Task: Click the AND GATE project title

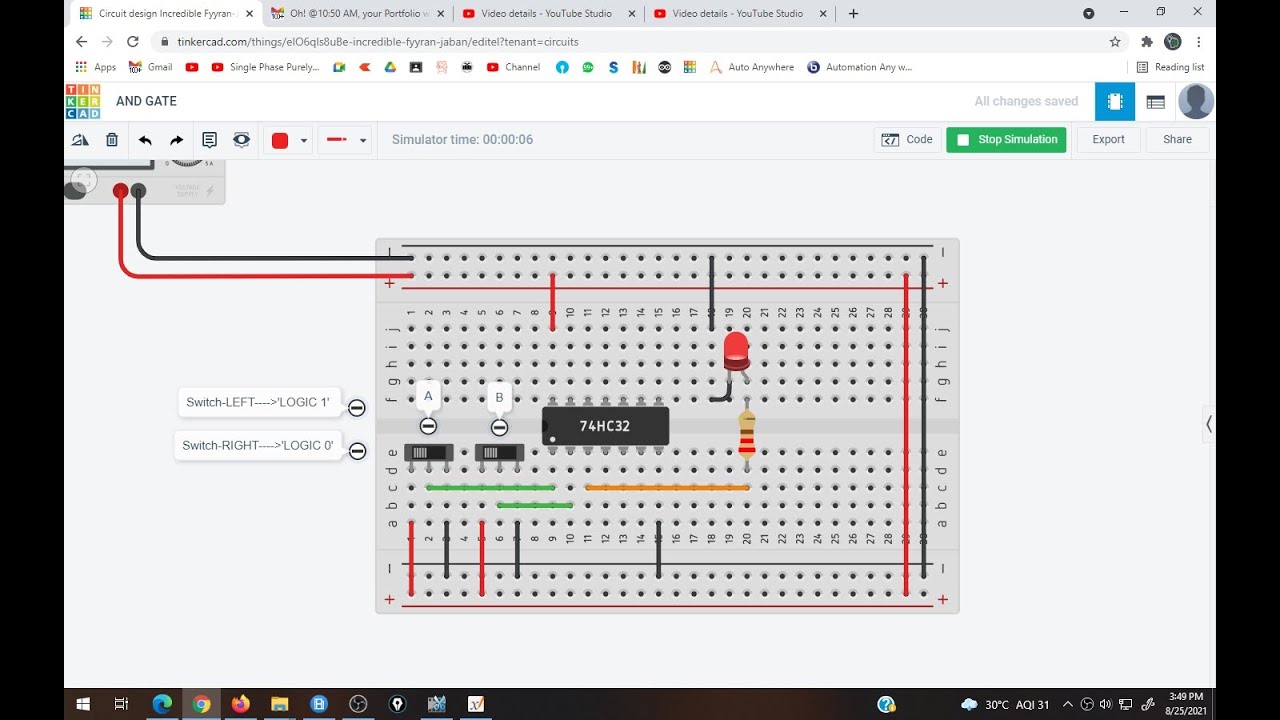Action: pyautogui.click(x=146, y=101)
